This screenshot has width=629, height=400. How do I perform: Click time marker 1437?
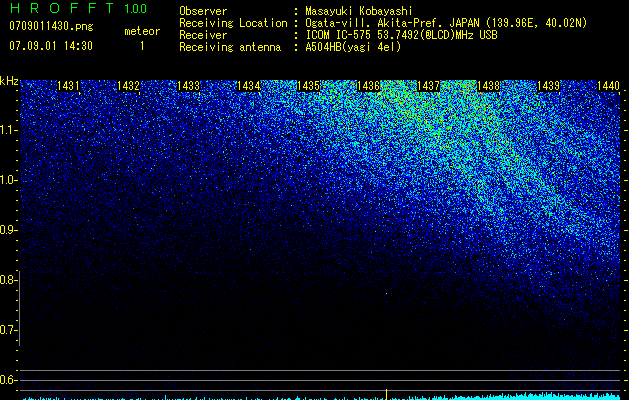click(428, 86)
